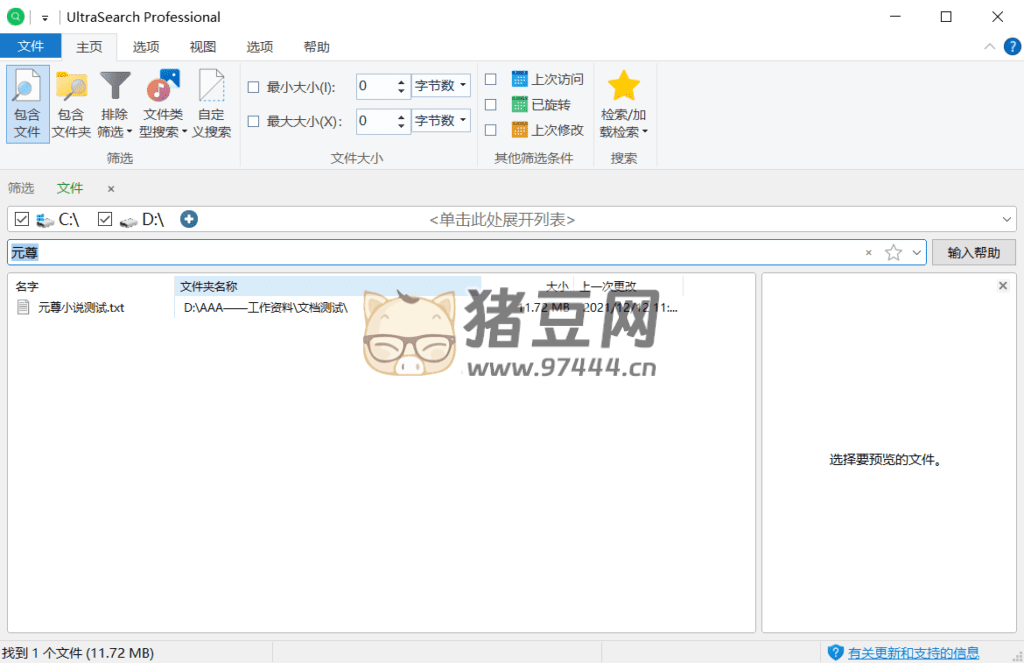This screenshot has height=663, width=1024.
Task: Decrease the maximum size spinner value
Action: (x=401, y=126)
